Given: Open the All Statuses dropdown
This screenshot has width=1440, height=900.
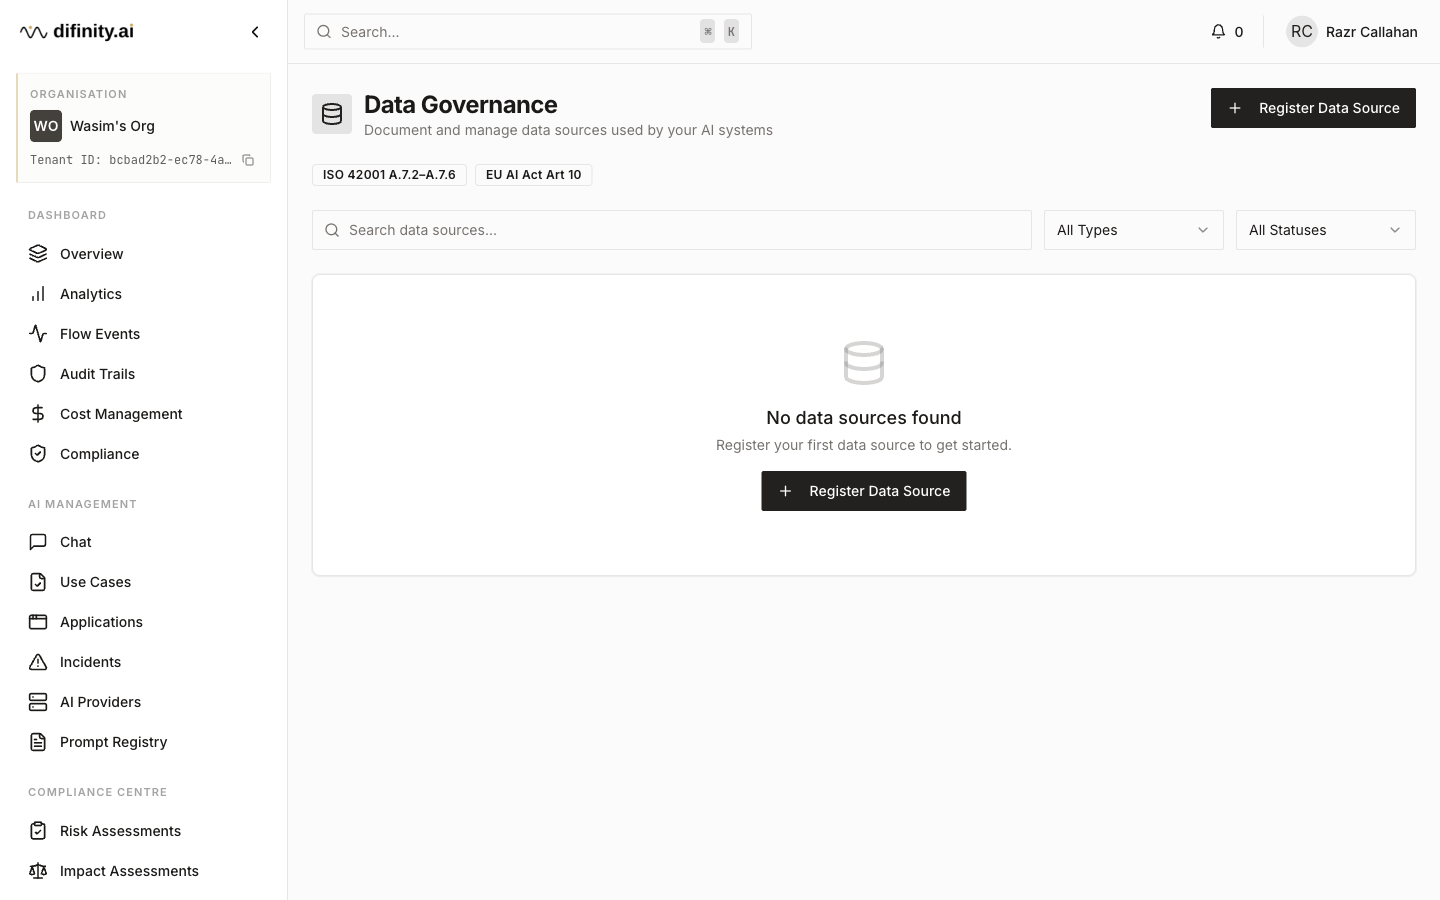Looking at the screenshot, I should pos(1325,230).
